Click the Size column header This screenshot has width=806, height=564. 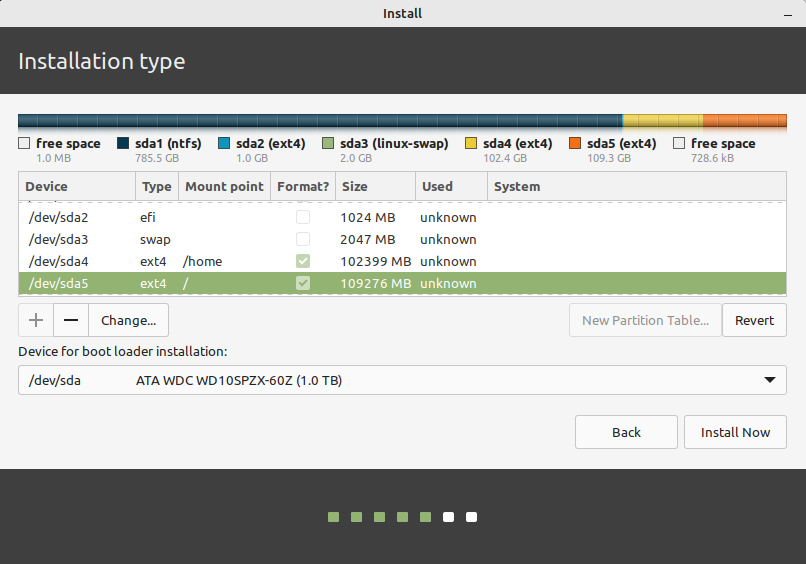pos(375,186)
